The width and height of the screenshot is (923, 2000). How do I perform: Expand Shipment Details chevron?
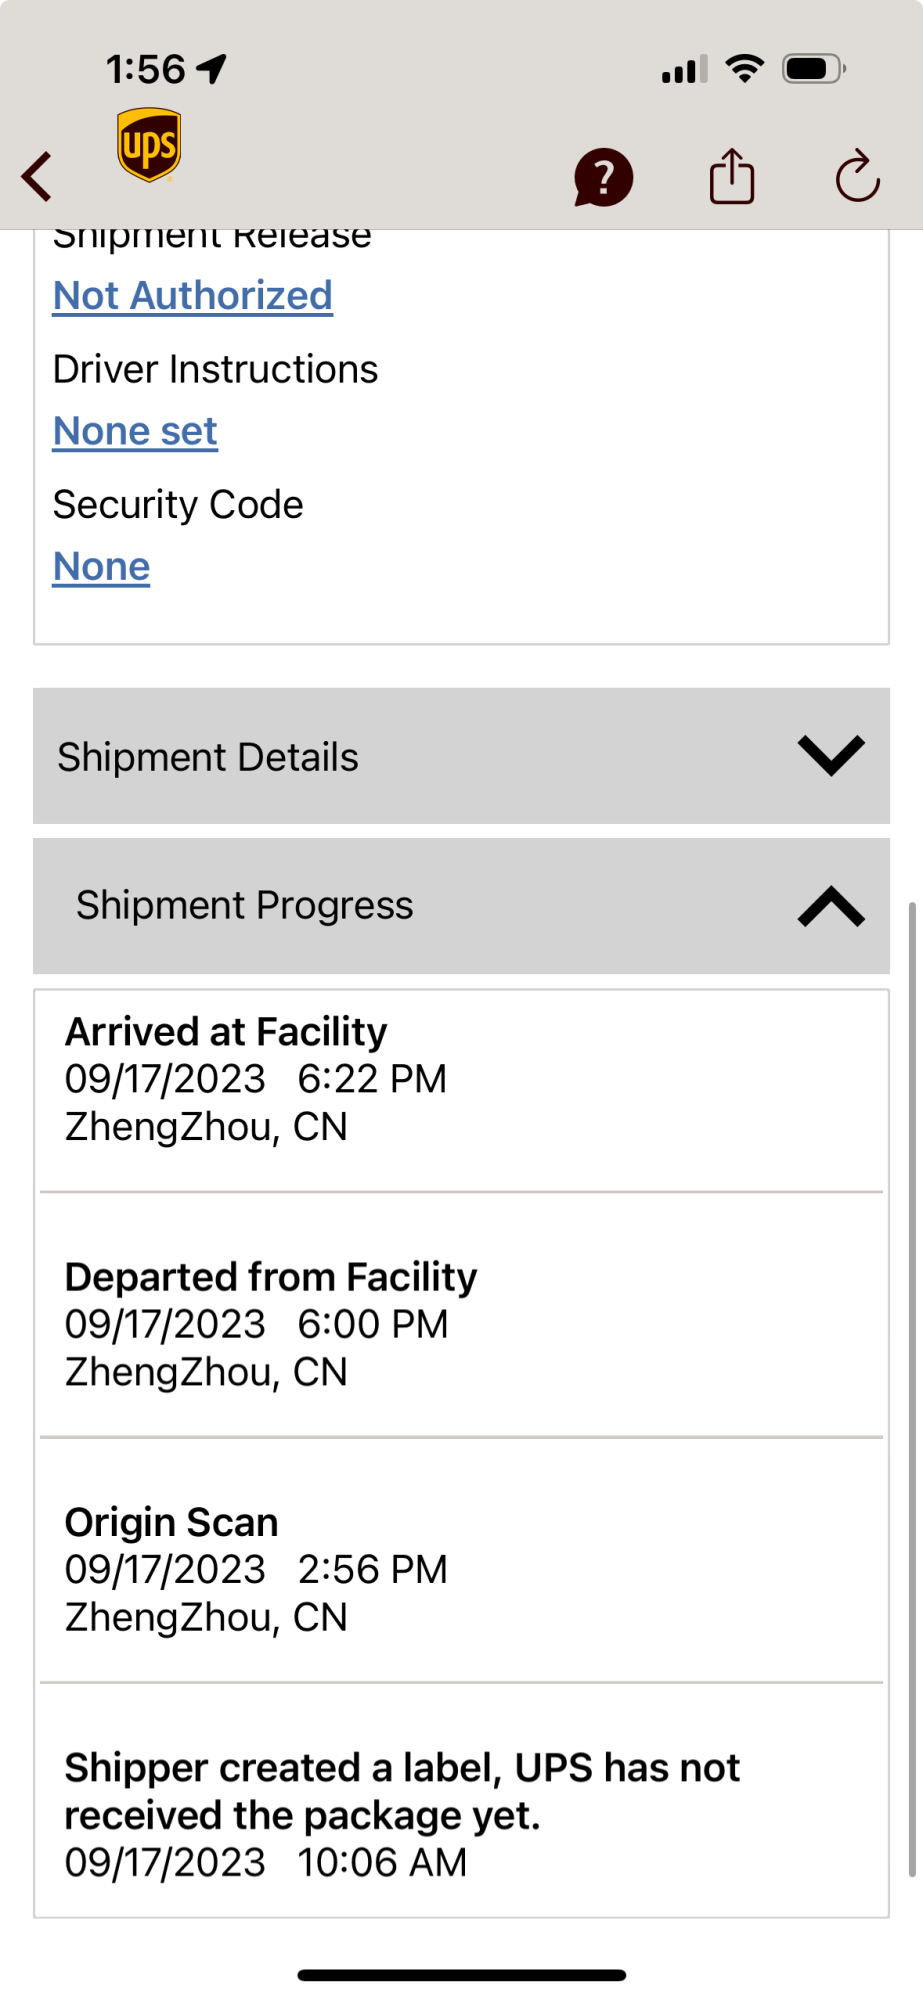point(831,756)
